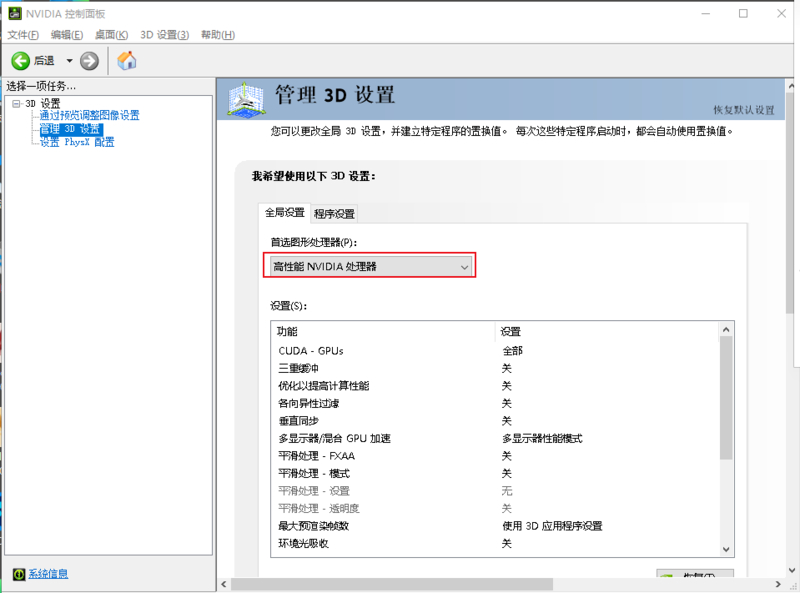Screen dimensions: 800x593
Task: Switch to the 程序设置 tab
Action: coord(334,214)
